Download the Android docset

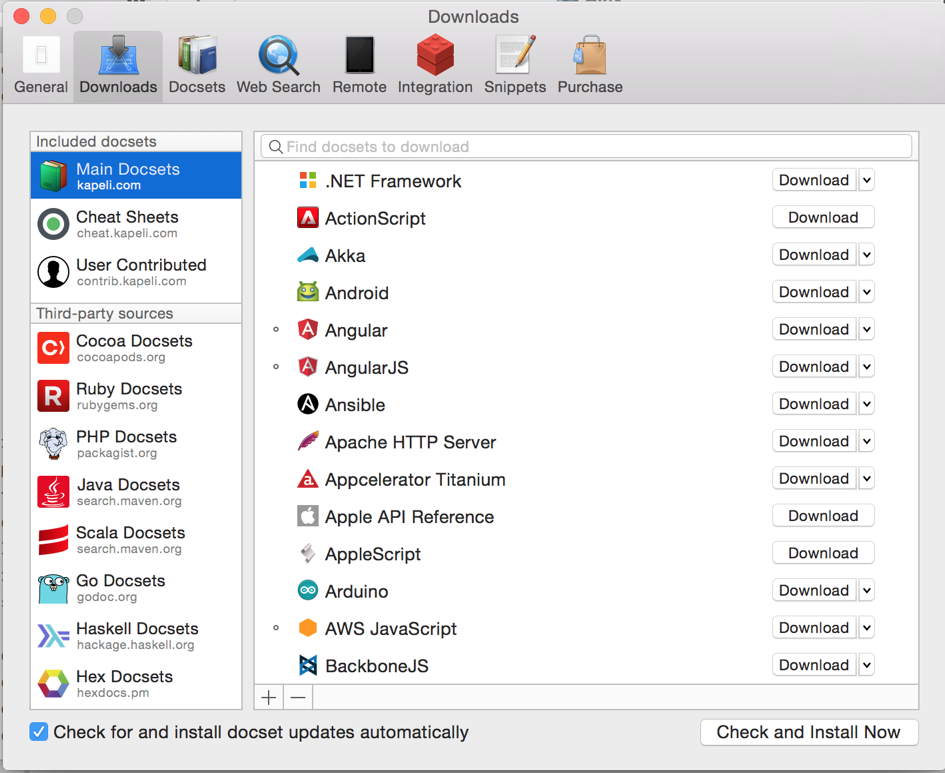tap(814, 292)
